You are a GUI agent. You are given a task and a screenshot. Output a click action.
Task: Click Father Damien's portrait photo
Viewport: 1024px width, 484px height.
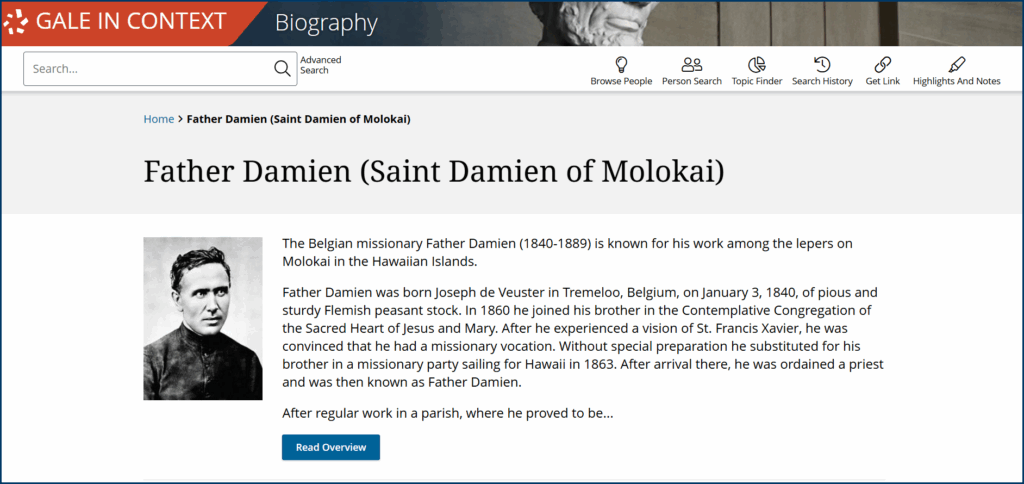(203, 318)
